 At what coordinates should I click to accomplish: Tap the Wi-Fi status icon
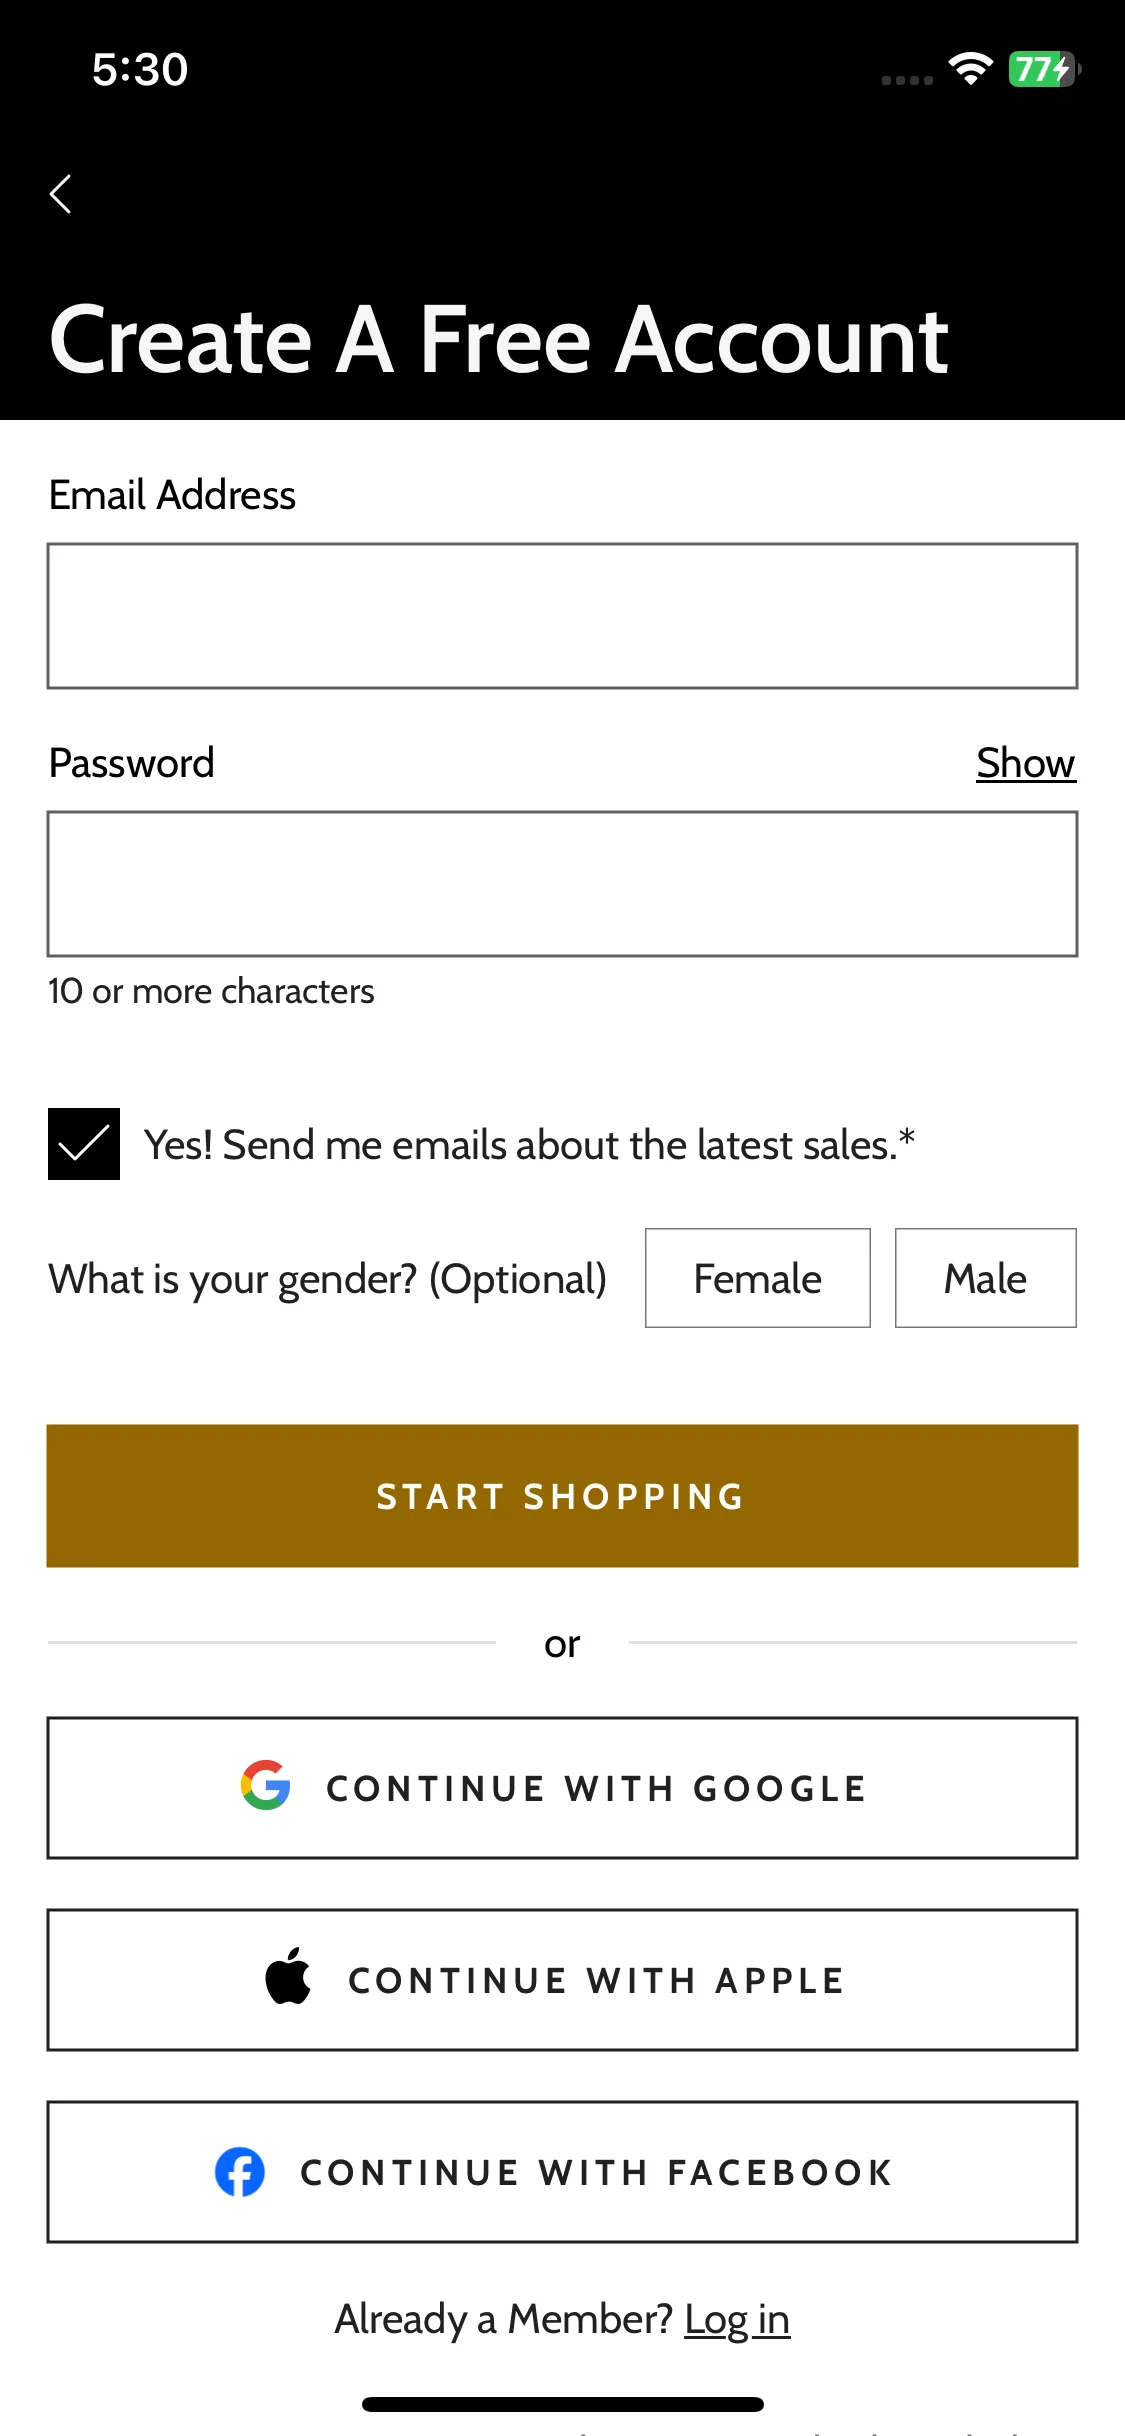click(x=970, y=69)
